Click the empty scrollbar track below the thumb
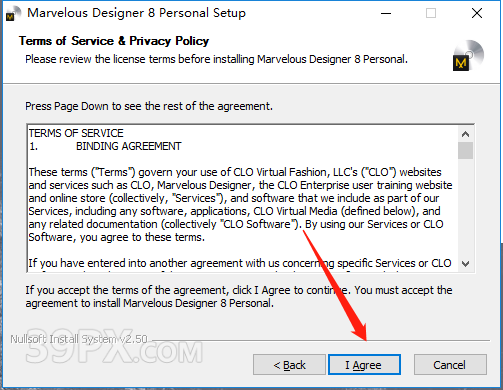The height and width of the screenshot is (390, 503). (x=465, y=208)
